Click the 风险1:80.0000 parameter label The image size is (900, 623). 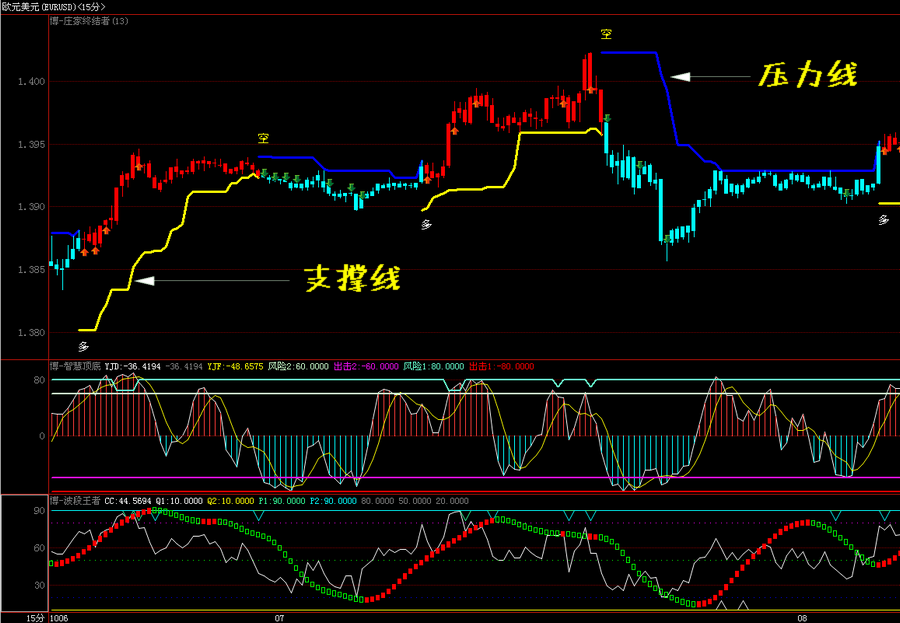coord(433,366)
